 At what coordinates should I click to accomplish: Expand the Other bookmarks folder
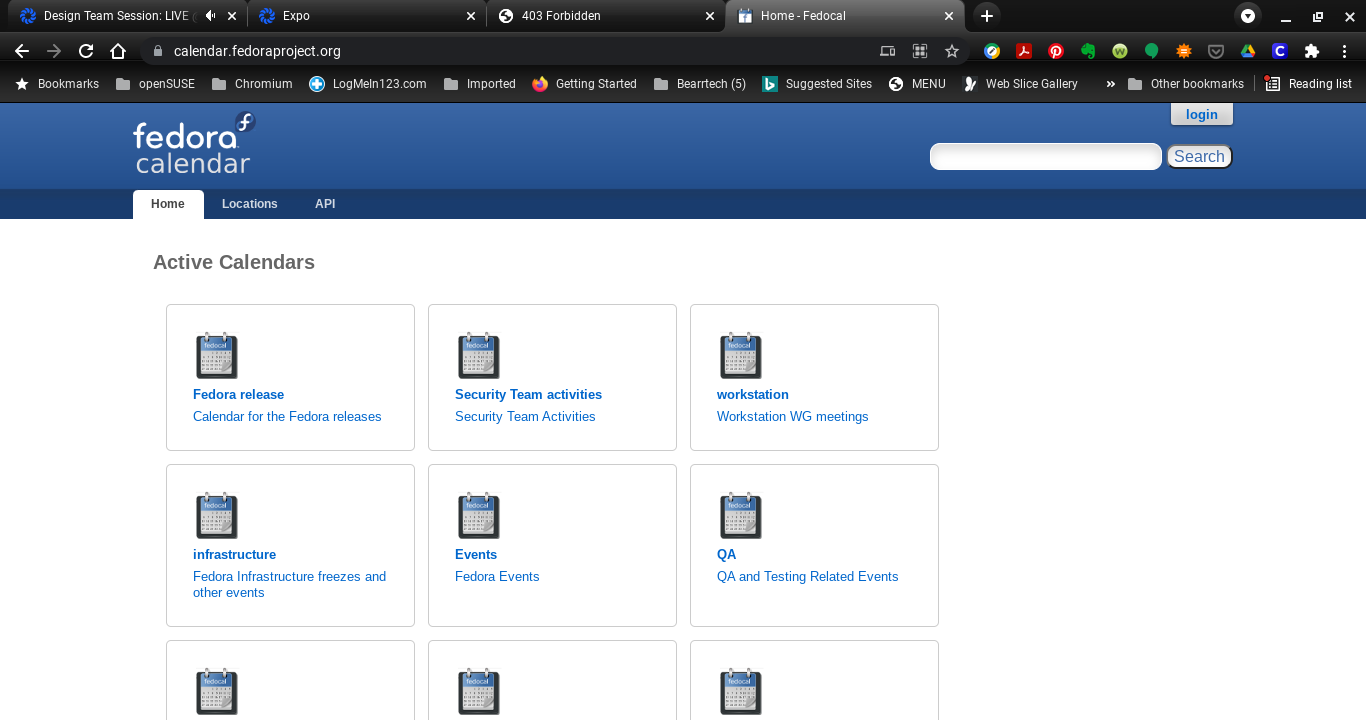point(1185,84)
